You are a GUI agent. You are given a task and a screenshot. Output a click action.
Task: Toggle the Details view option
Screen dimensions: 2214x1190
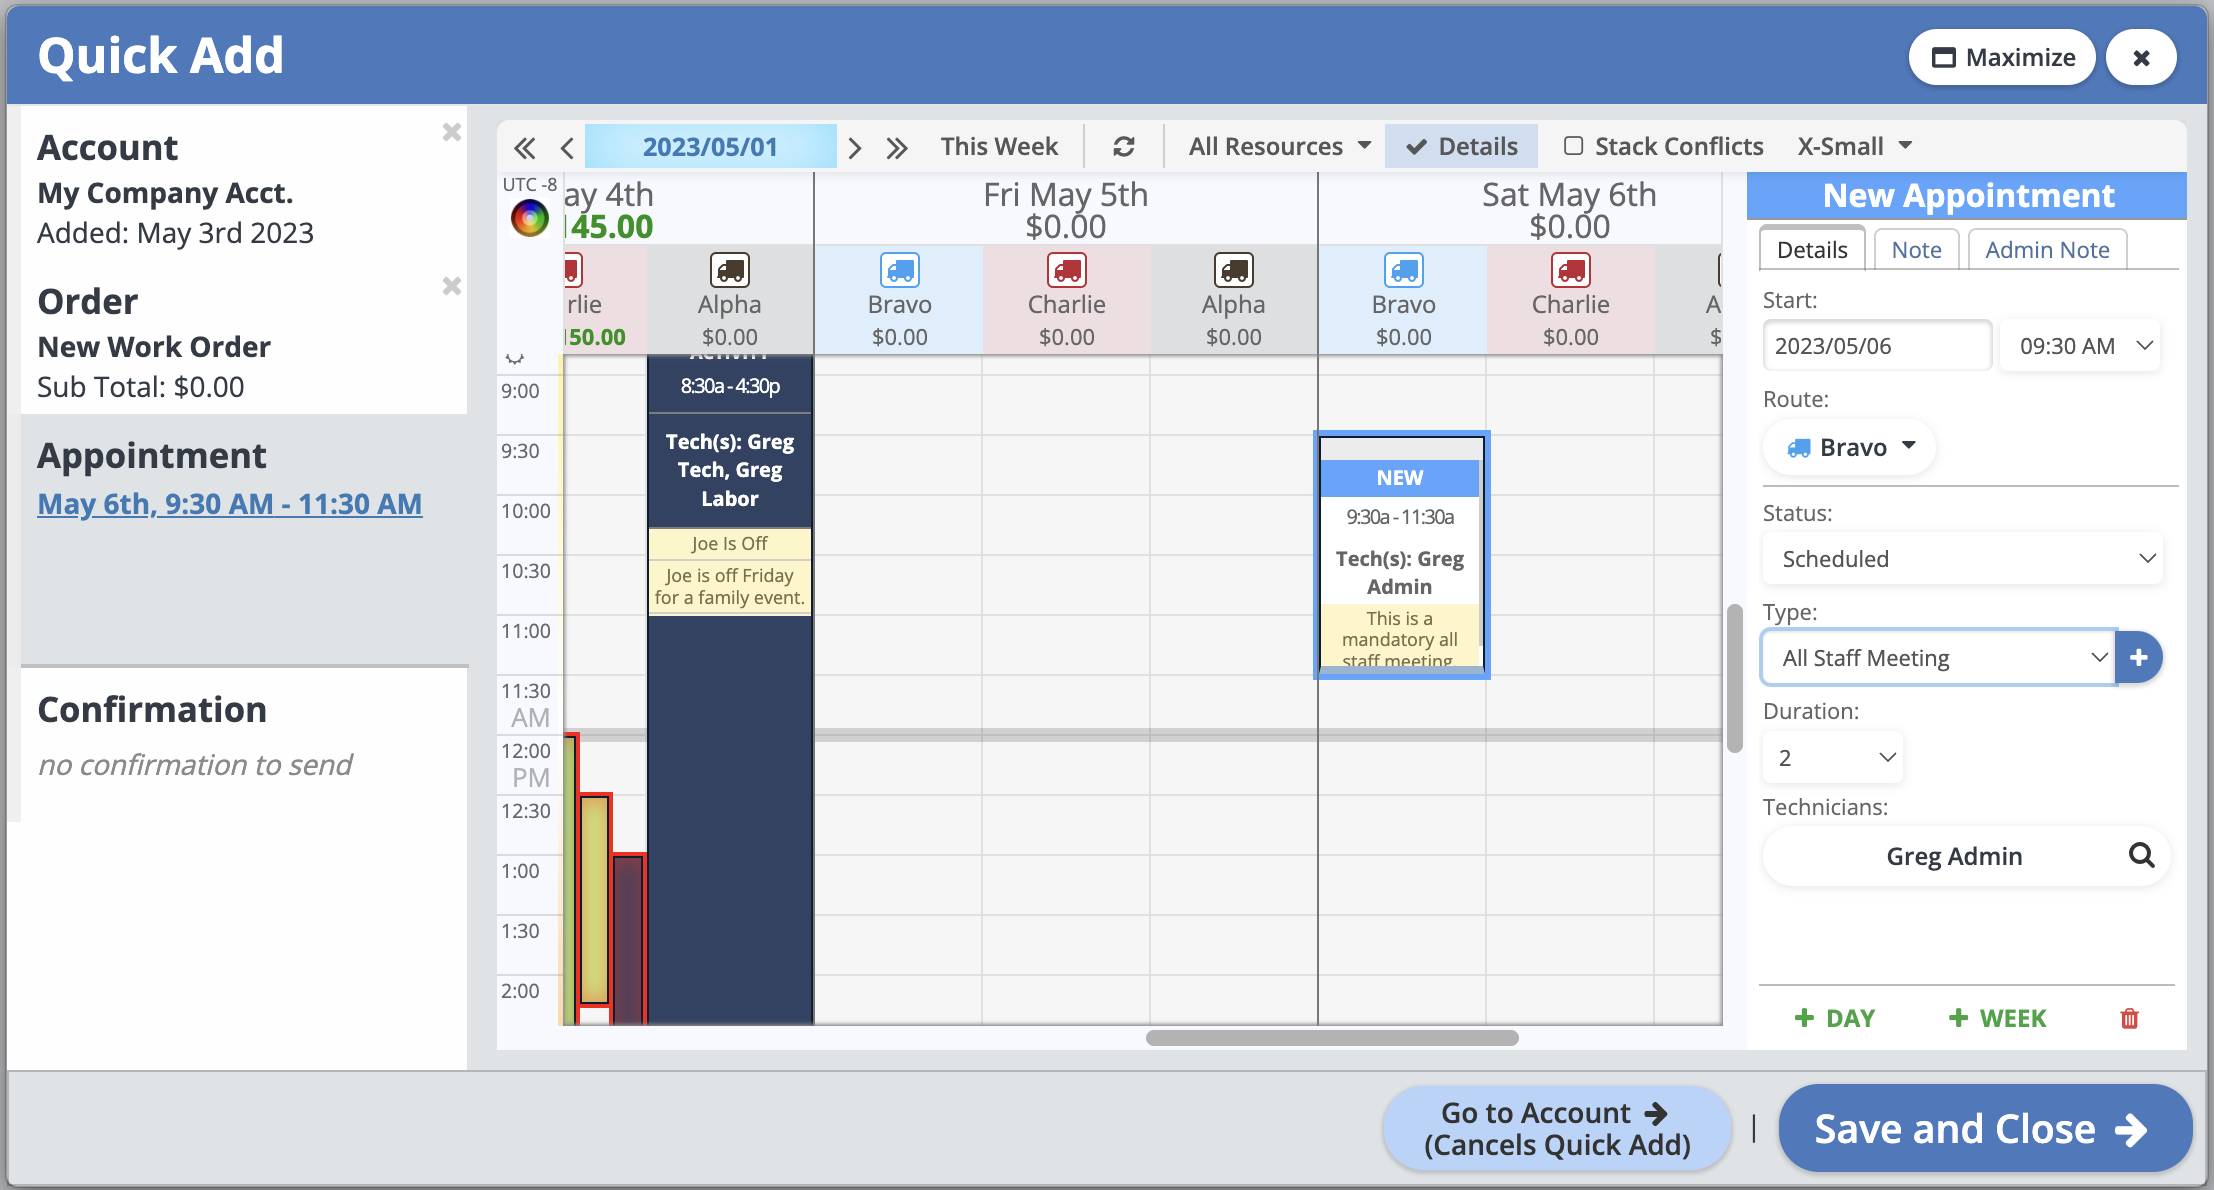(1462, 146)
